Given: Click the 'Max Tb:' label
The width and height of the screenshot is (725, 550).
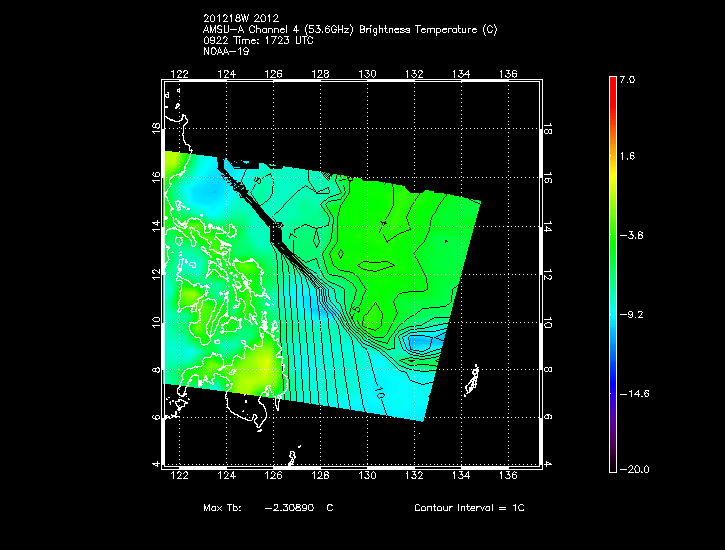Looking at the screenshot, I should click(x=222, y=507).
